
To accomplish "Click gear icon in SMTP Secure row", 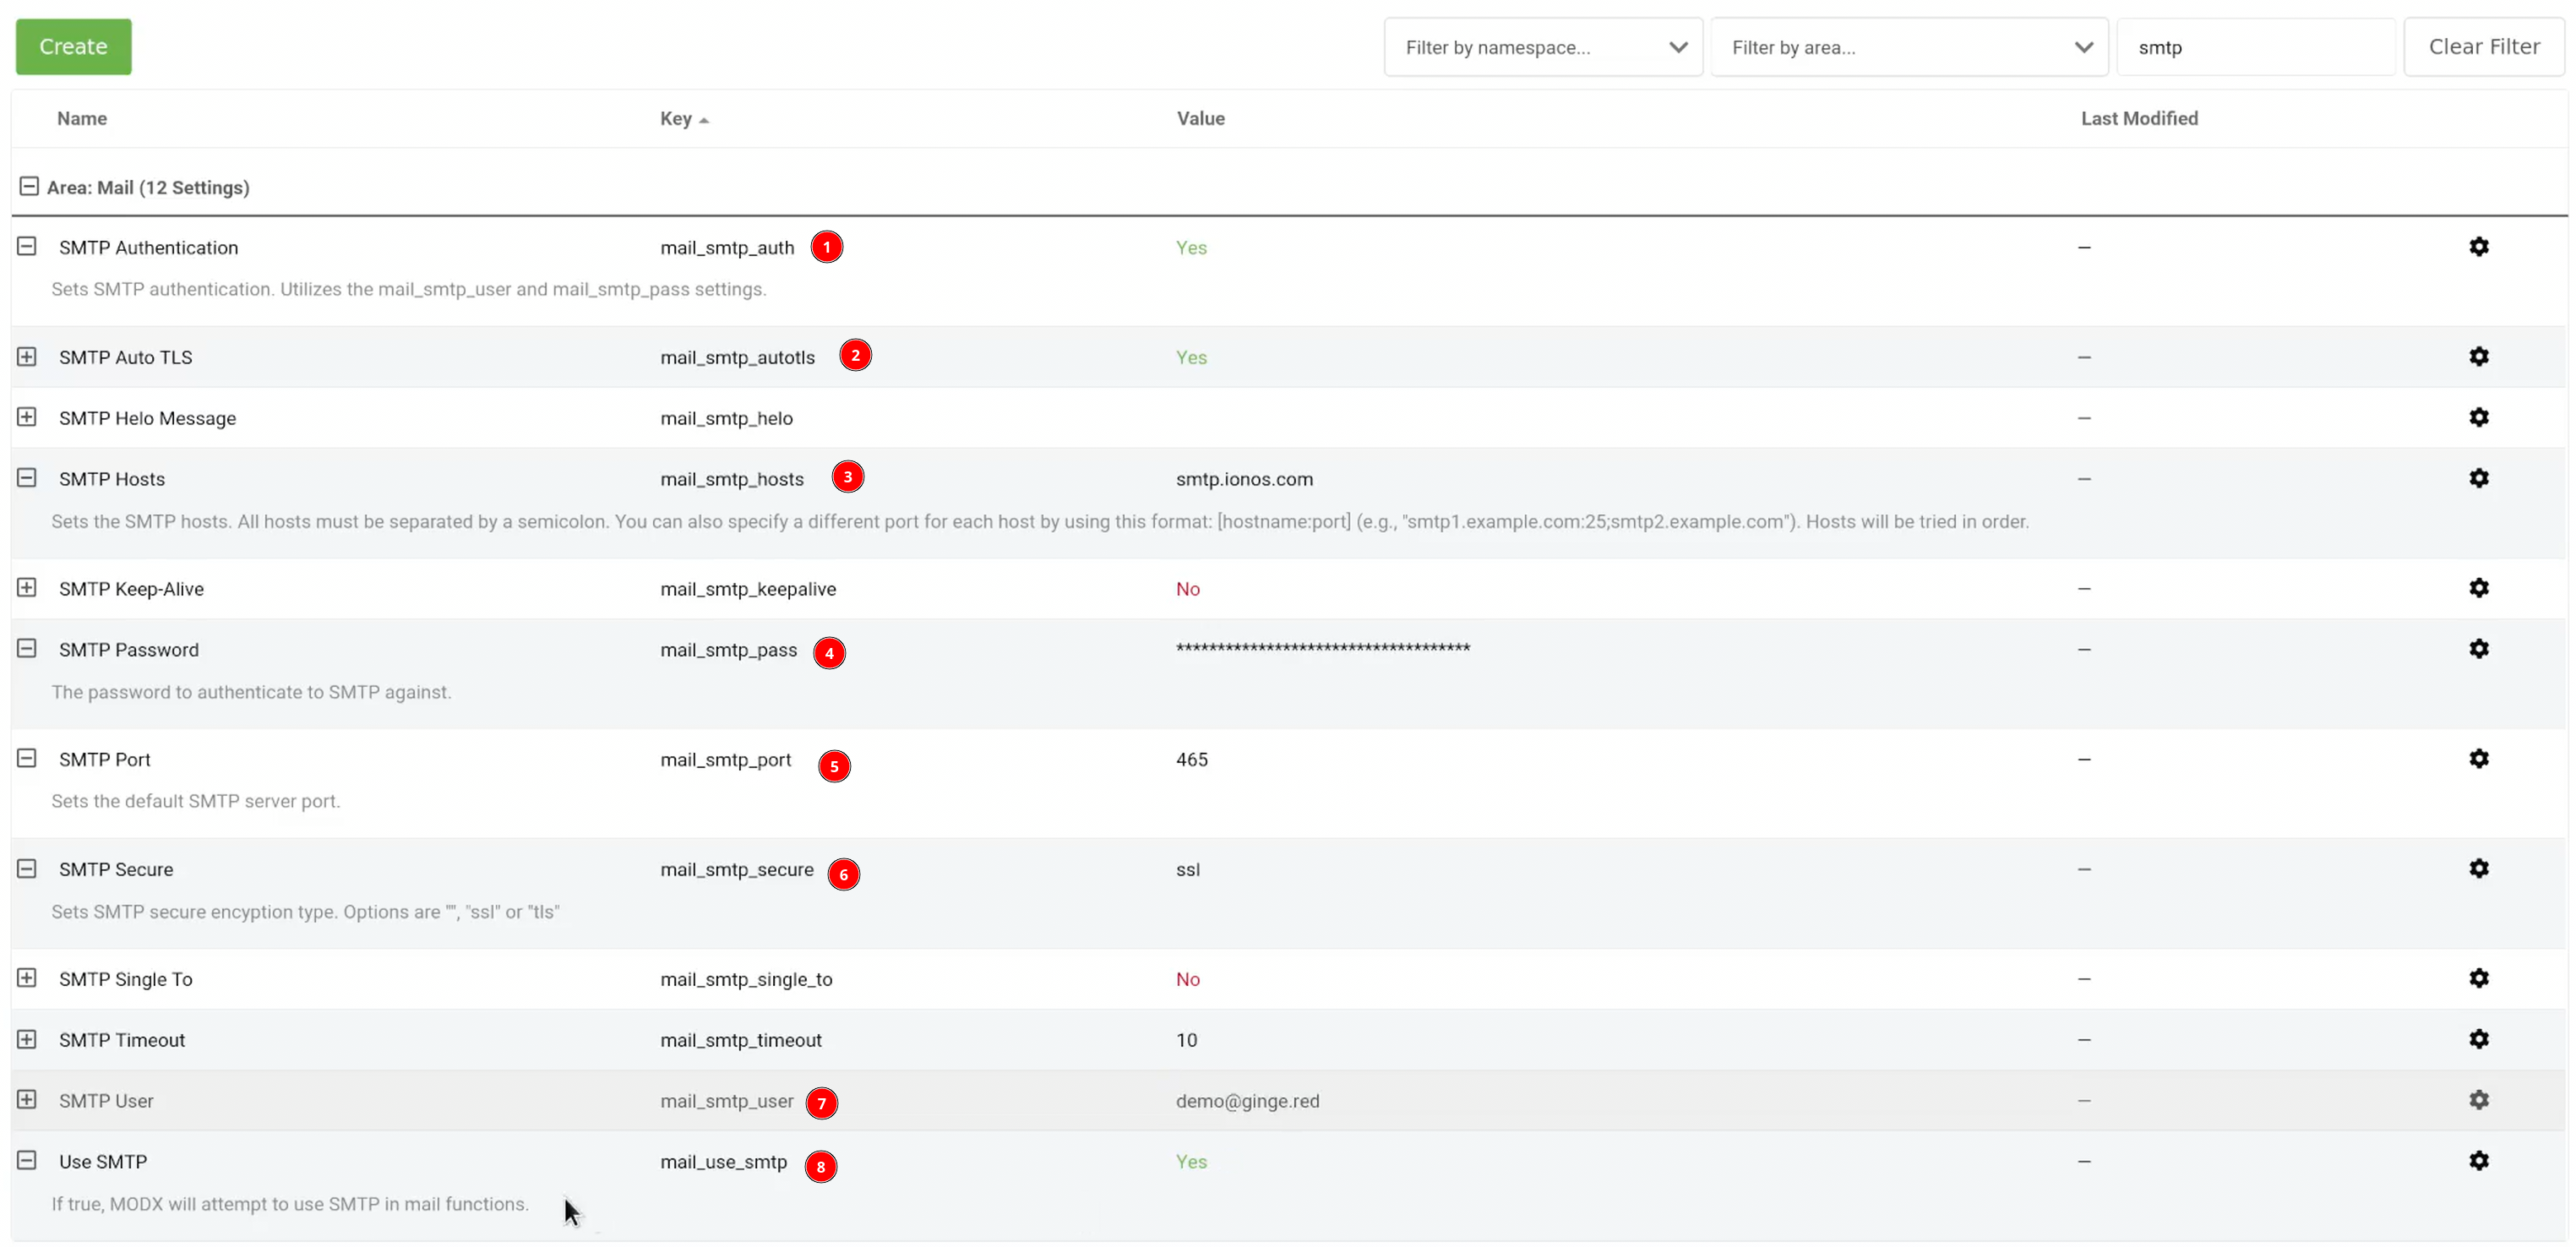I will coord(2478,869).
